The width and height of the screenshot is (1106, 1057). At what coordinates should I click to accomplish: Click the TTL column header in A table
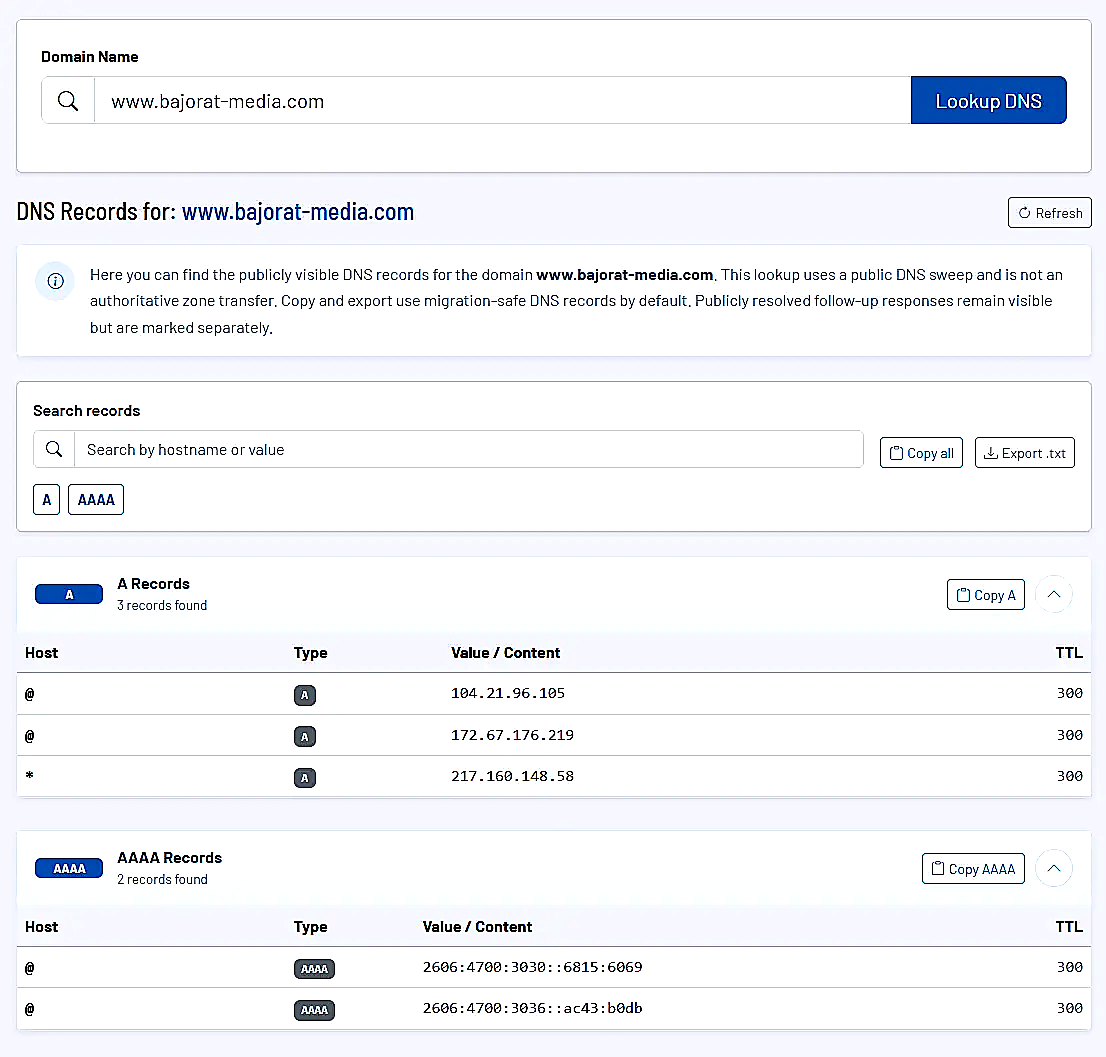[x=1069, y=652]
